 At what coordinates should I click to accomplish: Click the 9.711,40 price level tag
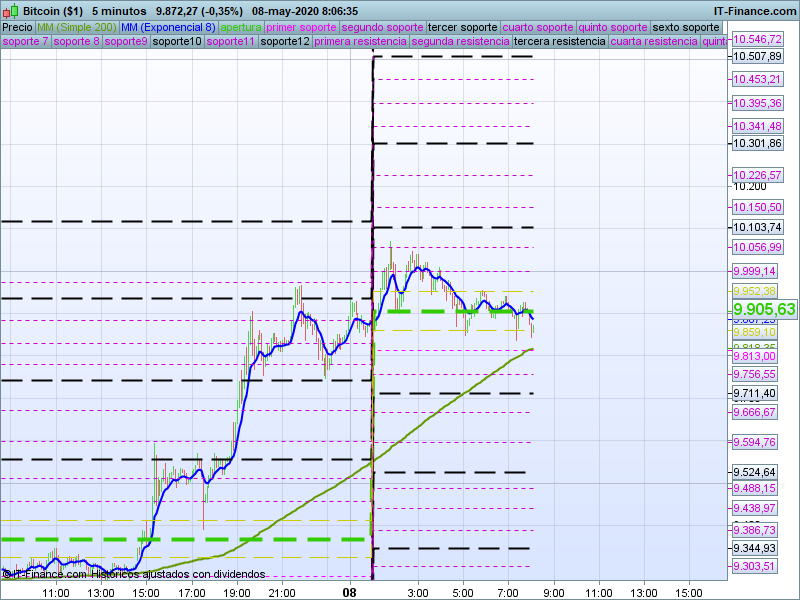coord(753,393)
